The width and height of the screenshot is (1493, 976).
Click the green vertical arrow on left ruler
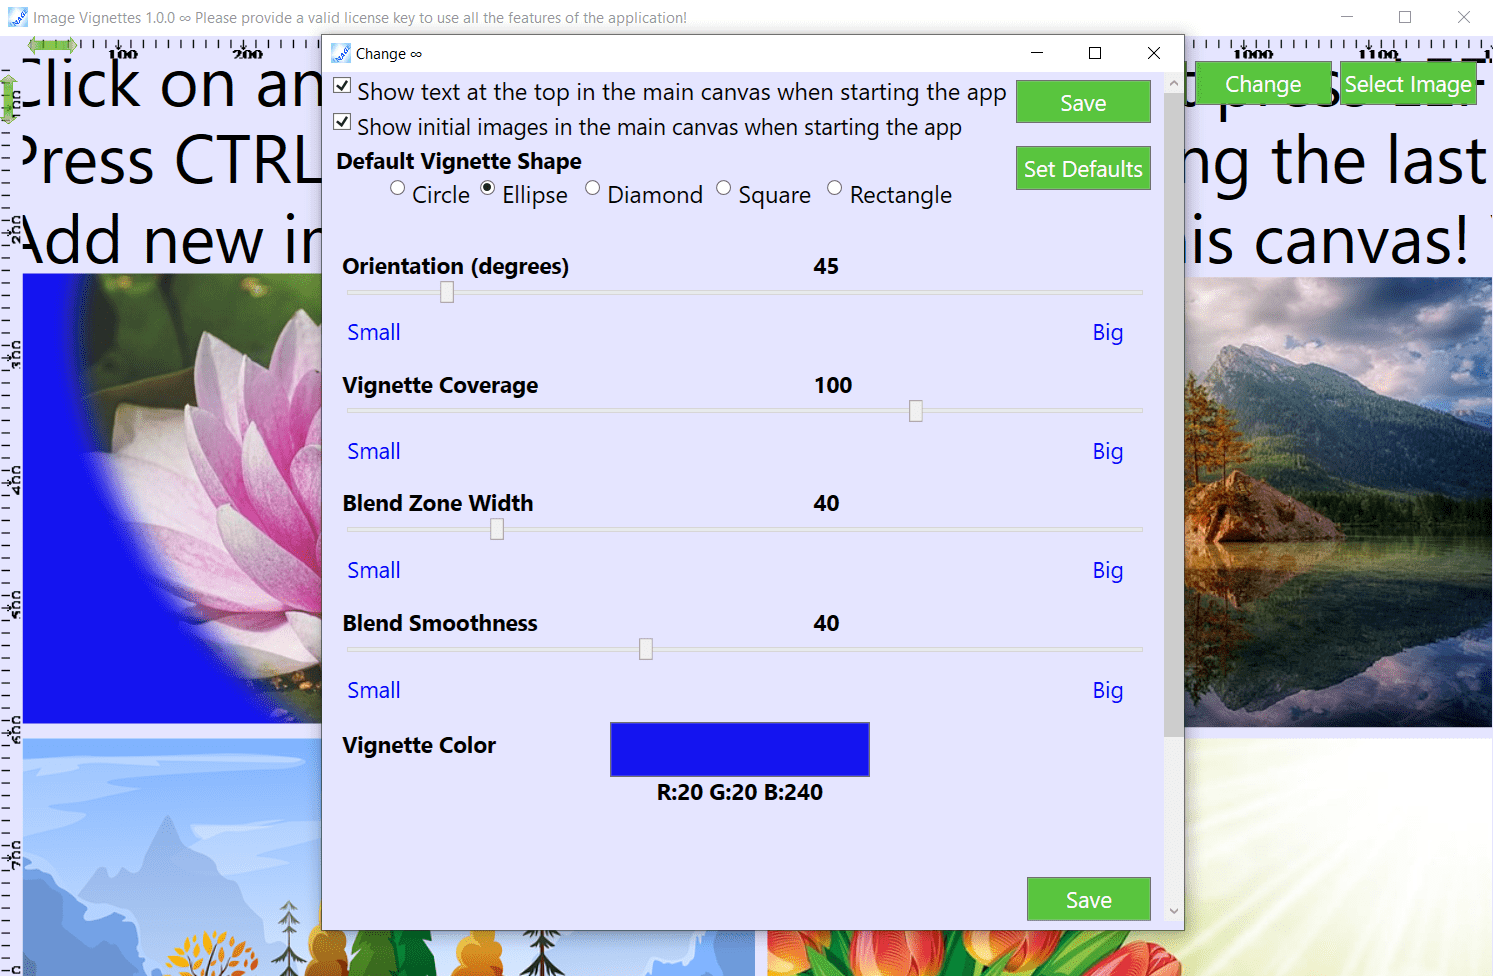pyautogui.click(x=9, y=98)
